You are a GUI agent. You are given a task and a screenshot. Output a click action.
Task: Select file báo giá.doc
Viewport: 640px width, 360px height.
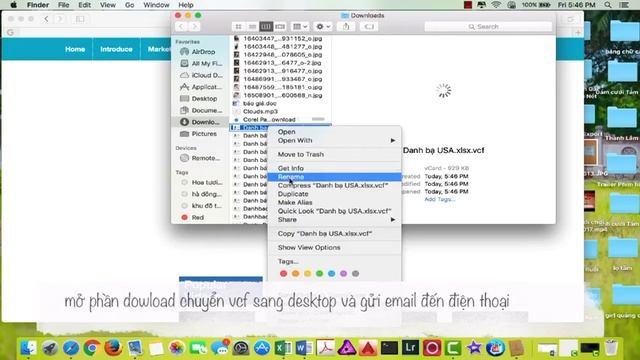click(x=260, y=103)
